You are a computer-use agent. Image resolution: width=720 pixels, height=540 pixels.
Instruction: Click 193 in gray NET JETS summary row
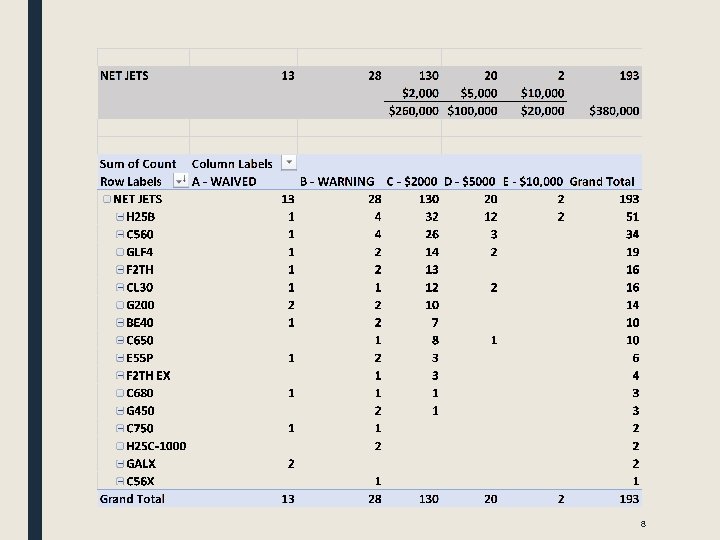[629, 76]
